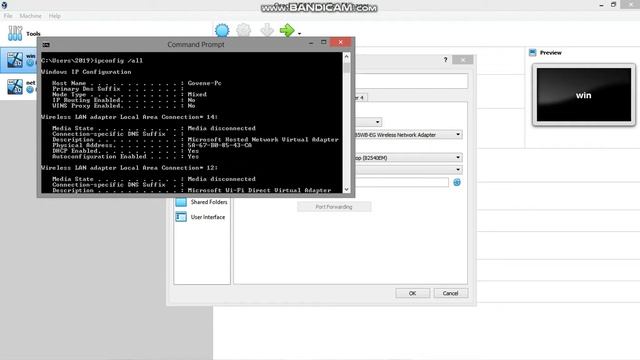
Task: Click 'Microsoft Hosted Network Virtual Adapter' text
Action: pyautogui.click(x=263, y=140)
